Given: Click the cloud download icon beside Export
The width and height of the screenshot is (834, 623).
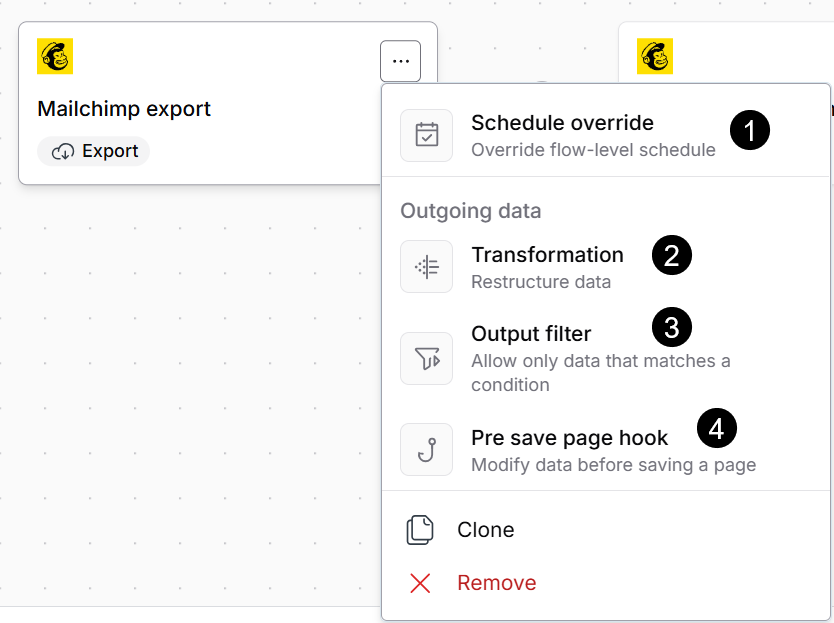Looking at the screenshot, I should 63,152.
